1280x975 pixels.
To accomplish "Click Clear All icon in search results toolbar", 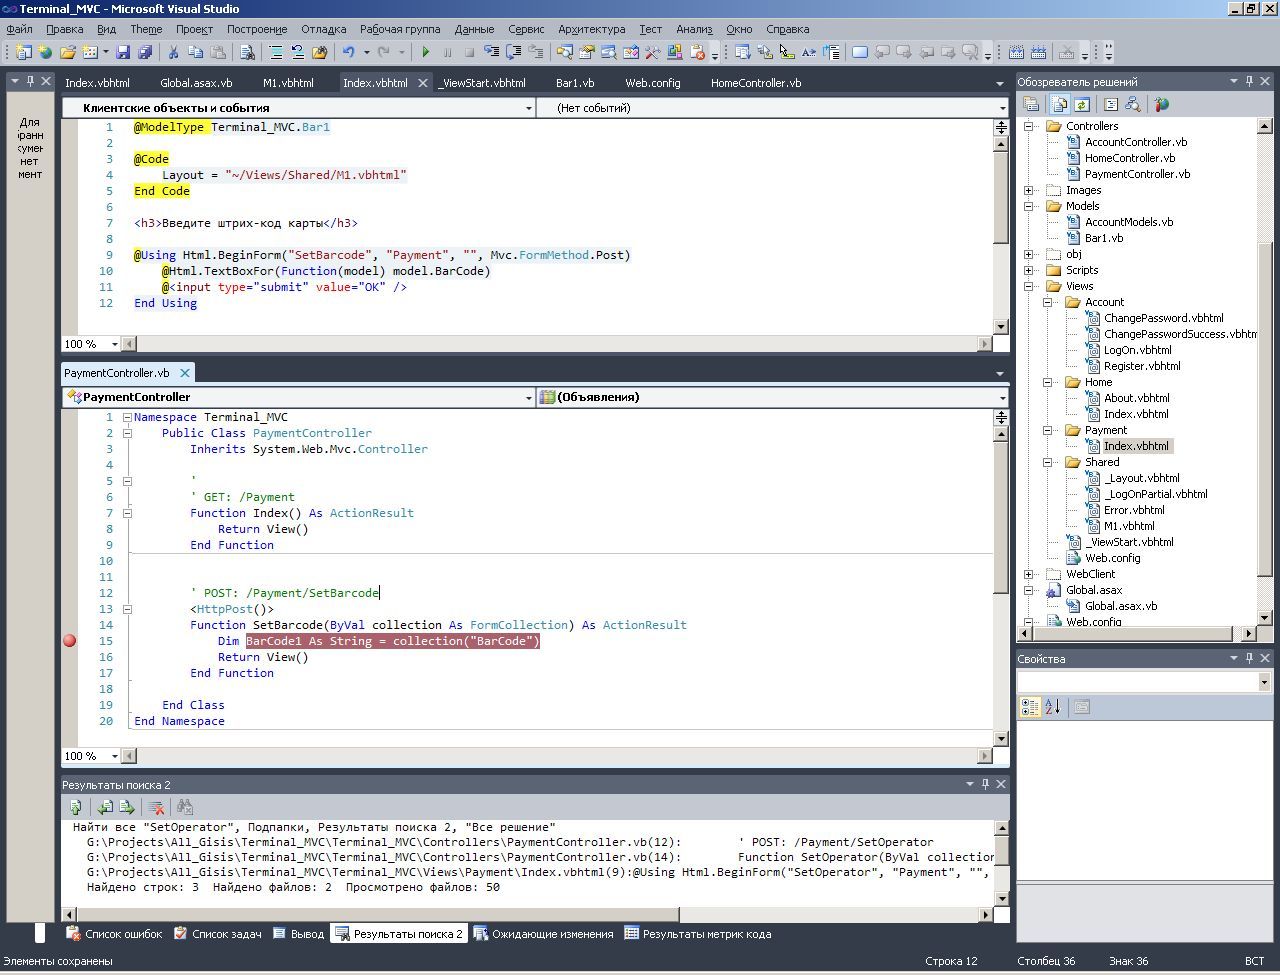I will coord(156,807).
